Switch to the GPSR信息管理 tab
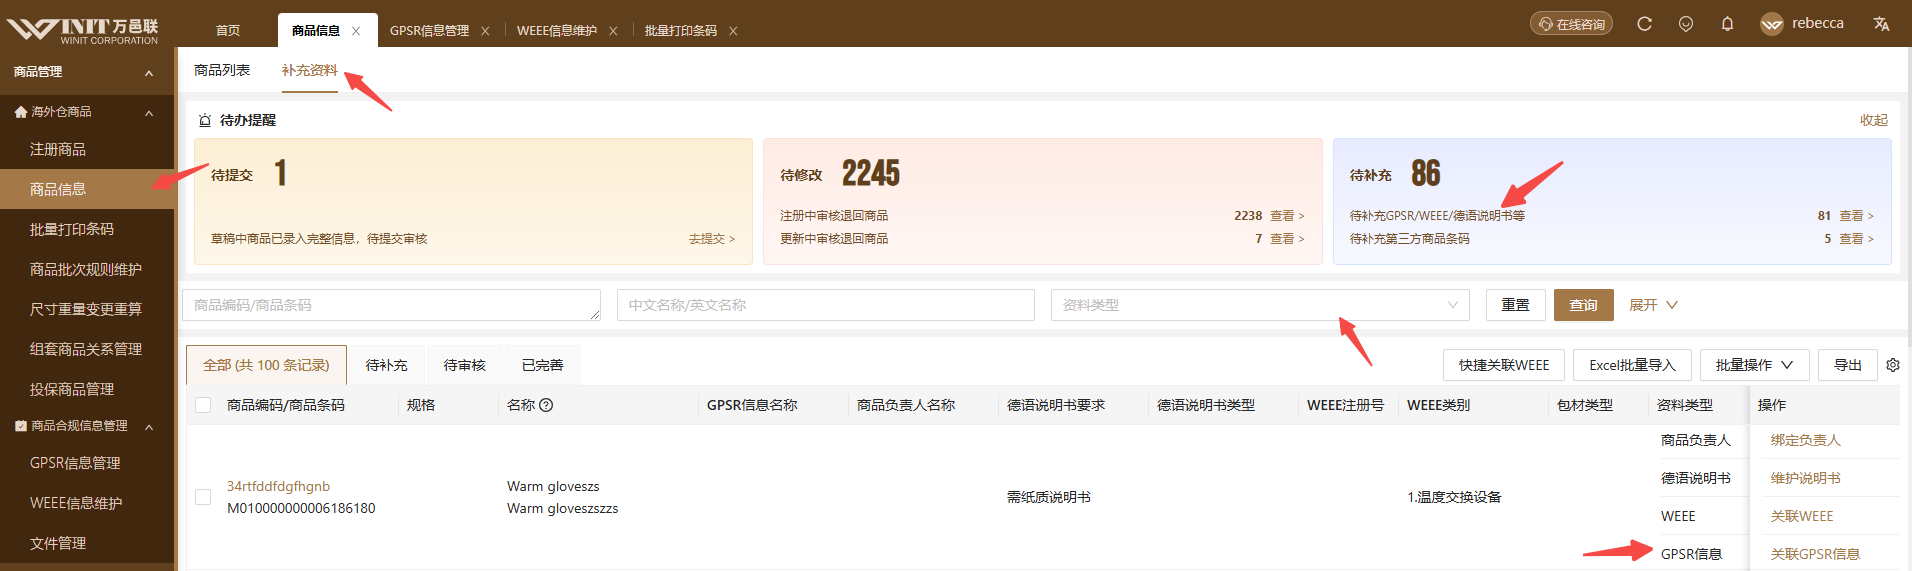The height and width of the screenshot is (571, 1912). [x=429, y=31]
